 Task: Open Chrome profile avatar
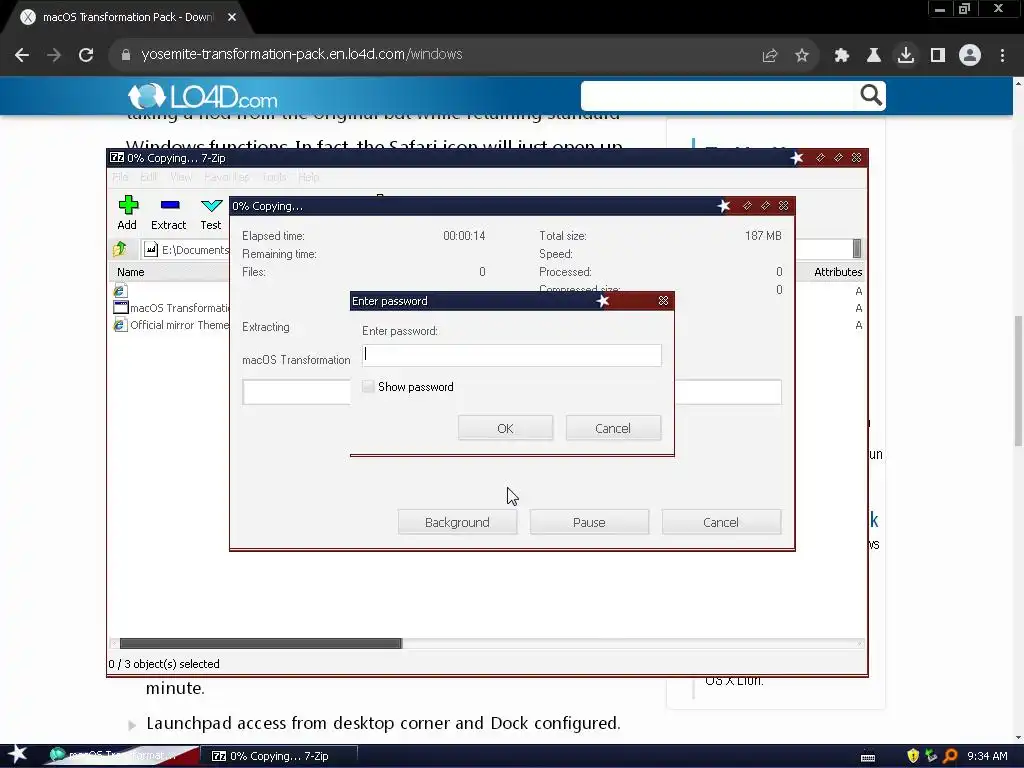(x=970, y=56)
